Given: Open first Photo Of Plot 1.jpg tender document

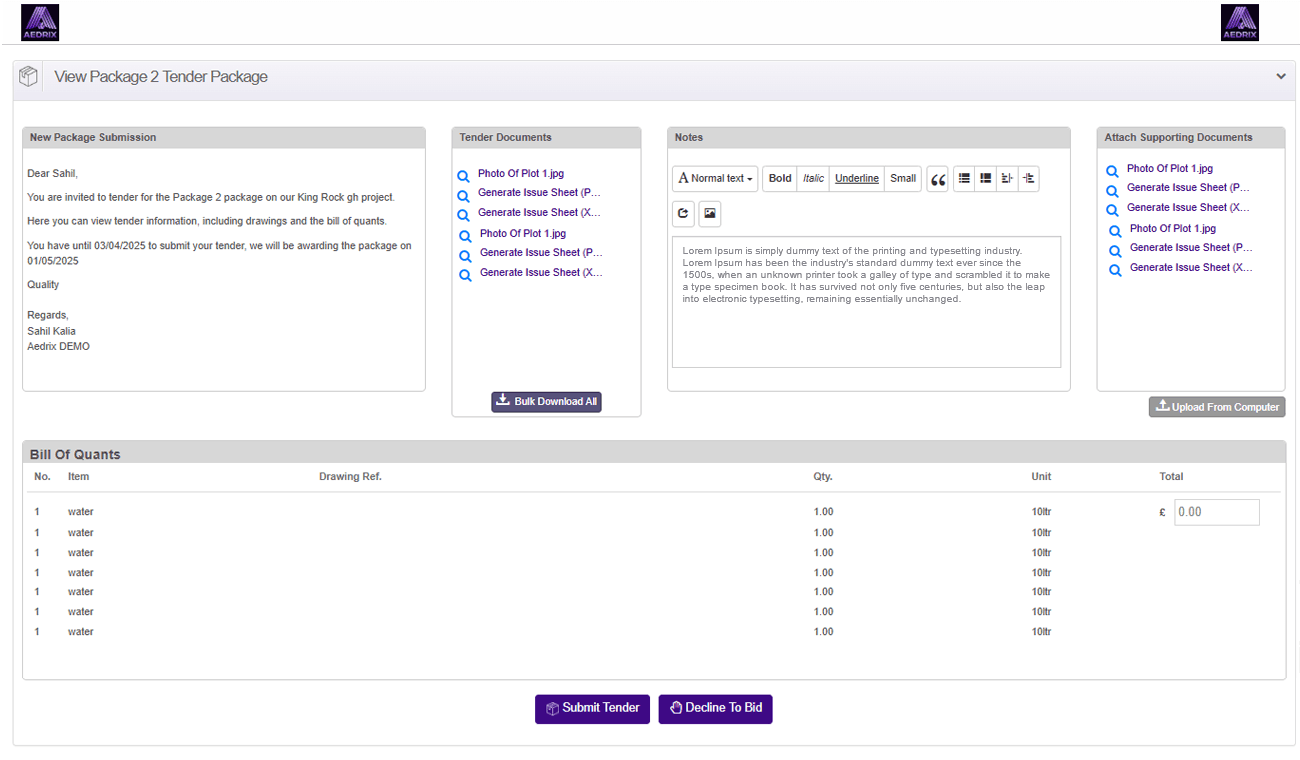Looking at the screenshot, I should point(520,174).
